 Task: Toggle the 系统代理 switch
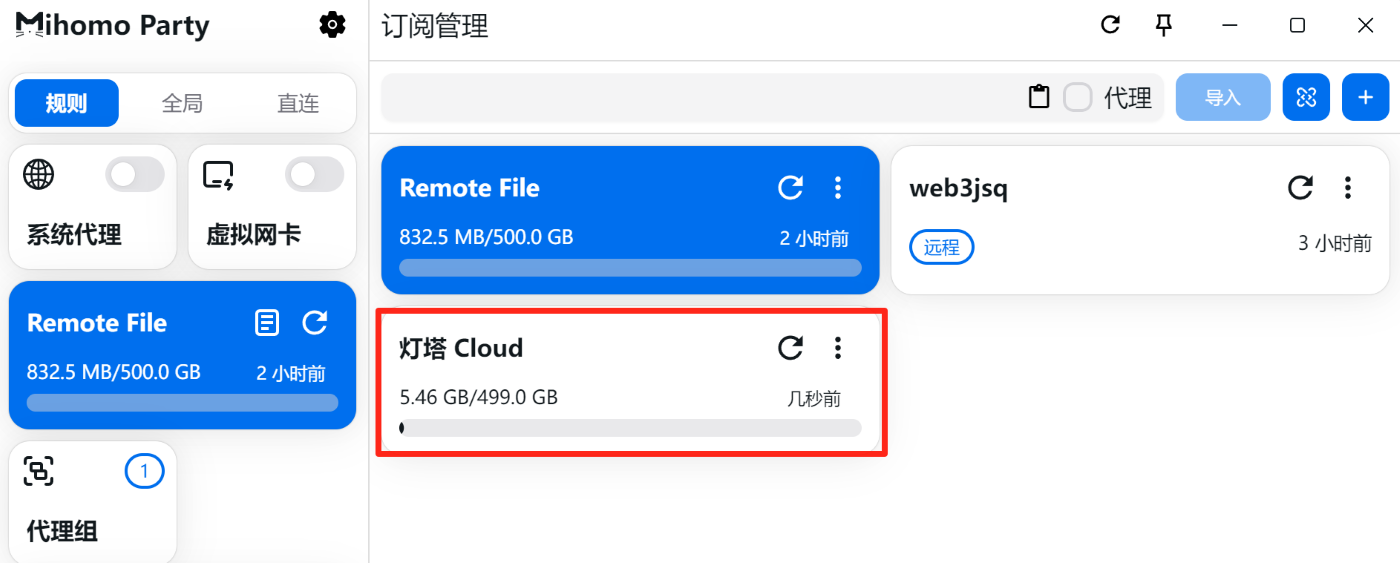coord(135,175)
